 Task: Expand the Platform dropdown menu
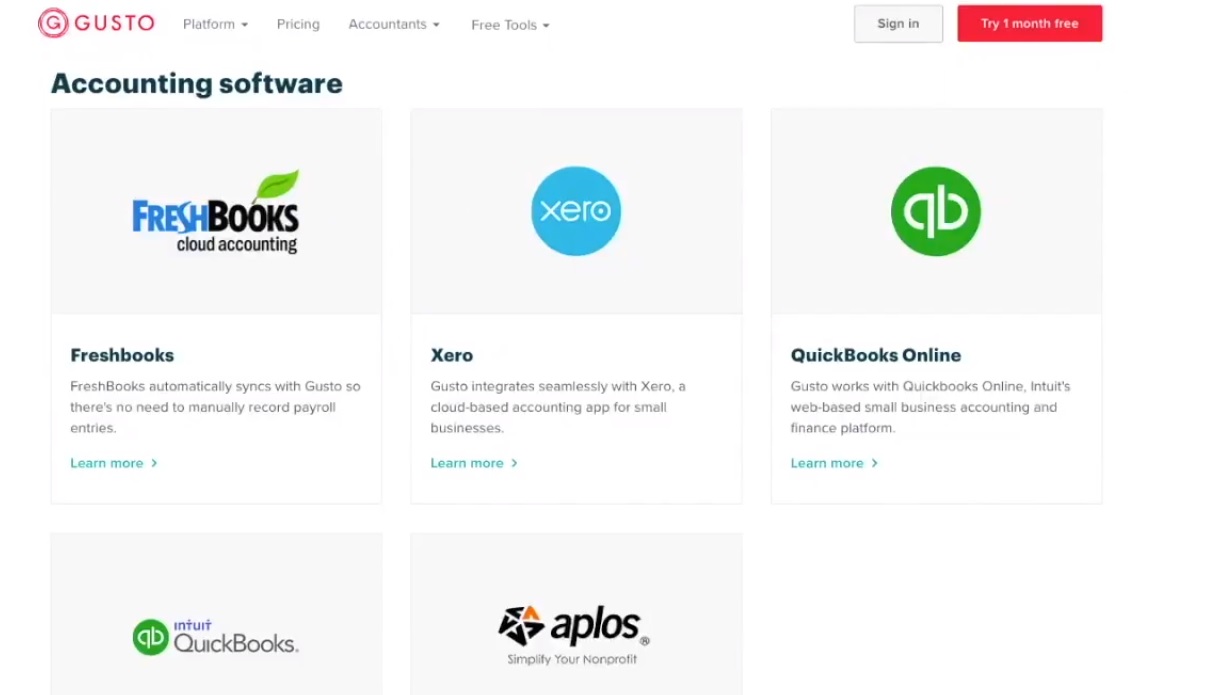pyautogui.click(x=215, y=24)
